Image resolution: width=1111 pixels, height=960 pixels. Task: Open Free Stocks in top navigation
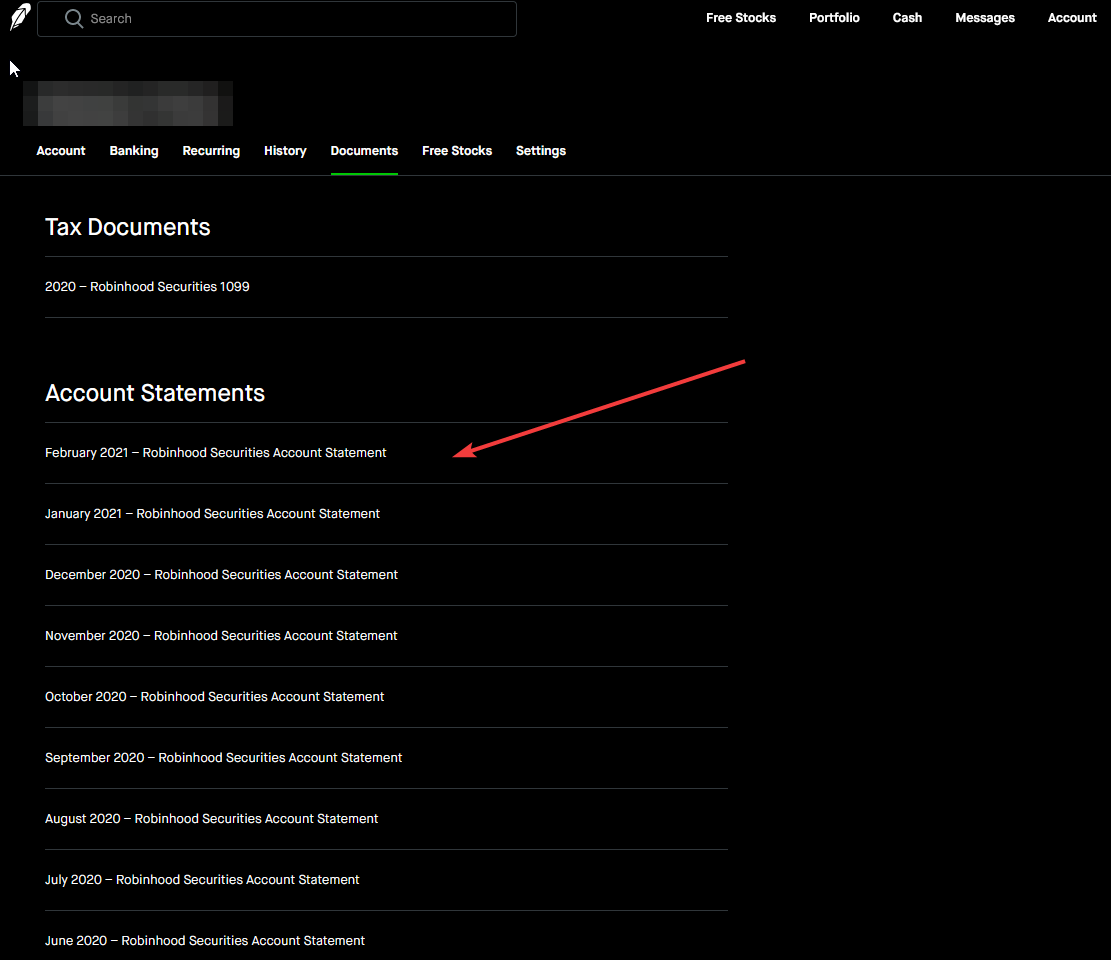(740, 18)
